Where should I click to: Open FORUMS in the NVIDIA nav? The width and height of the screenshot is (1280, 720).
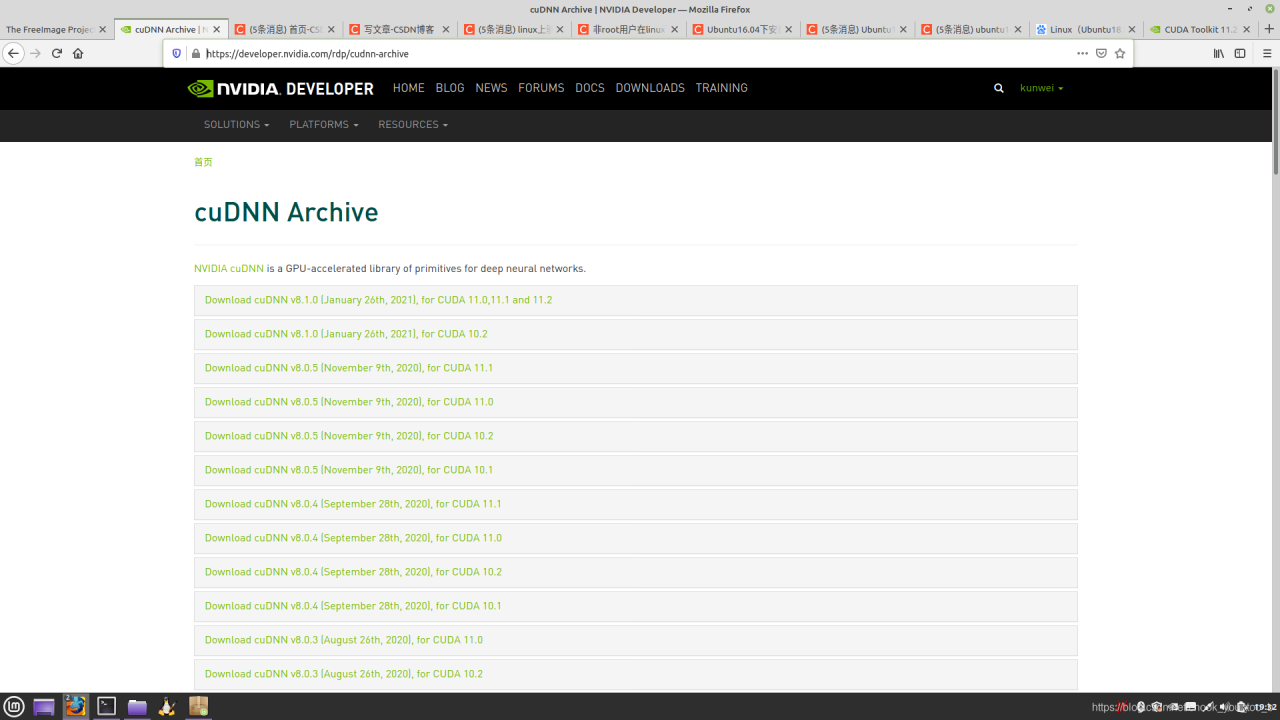(541, 88)
